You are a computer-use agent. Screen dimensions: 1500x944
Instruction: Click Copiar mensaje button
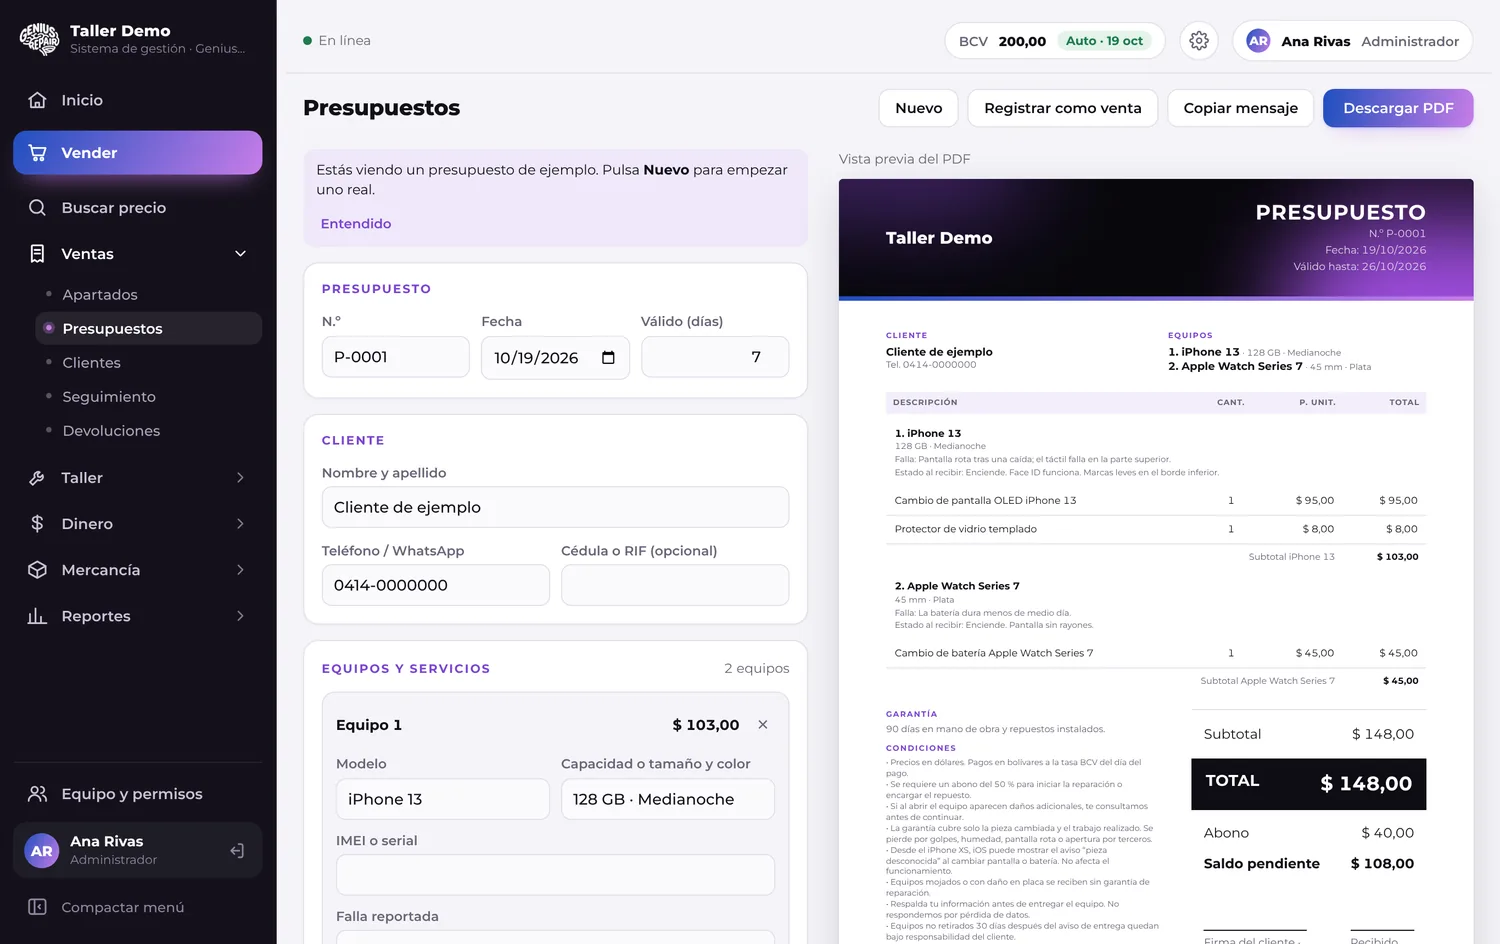(x=1241, y=108)
